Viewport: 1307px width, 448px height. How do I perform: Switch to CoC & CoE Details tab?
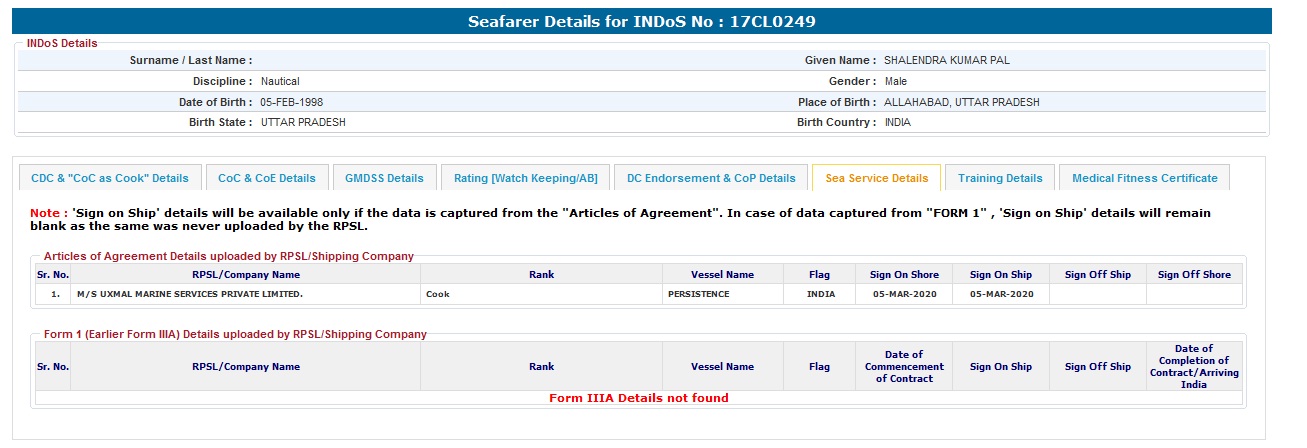pyautogui.click(x=266, y=178)
